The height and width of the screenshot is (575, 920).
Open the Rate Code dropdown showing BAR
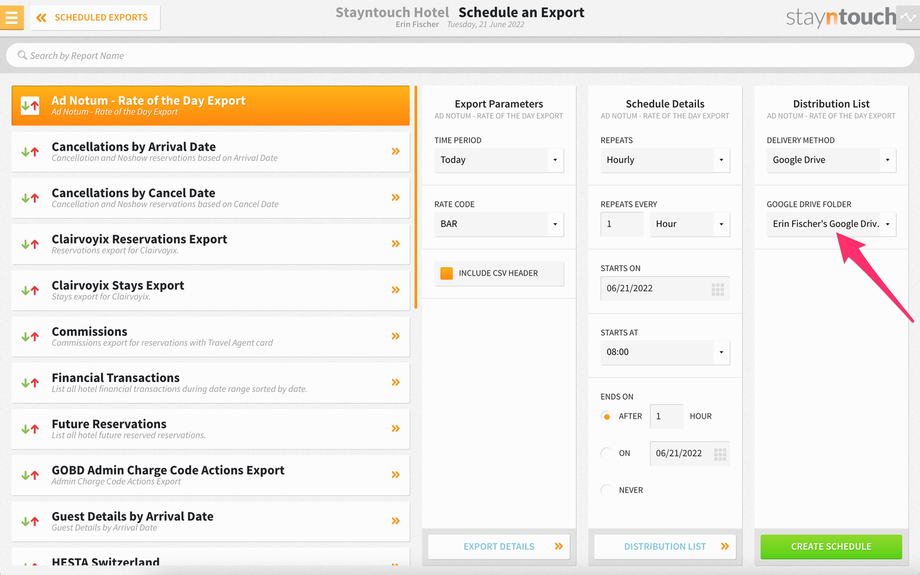click(499, 224)
